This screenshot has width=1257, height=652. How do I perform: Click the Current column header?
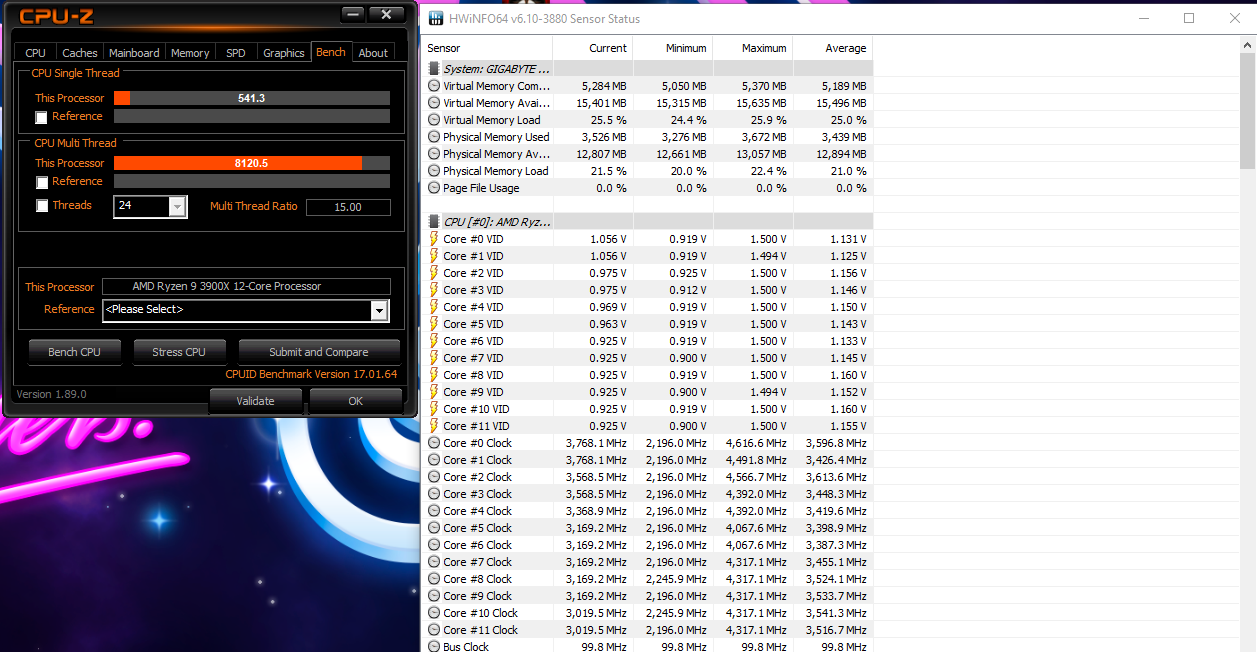coord(593,48)
